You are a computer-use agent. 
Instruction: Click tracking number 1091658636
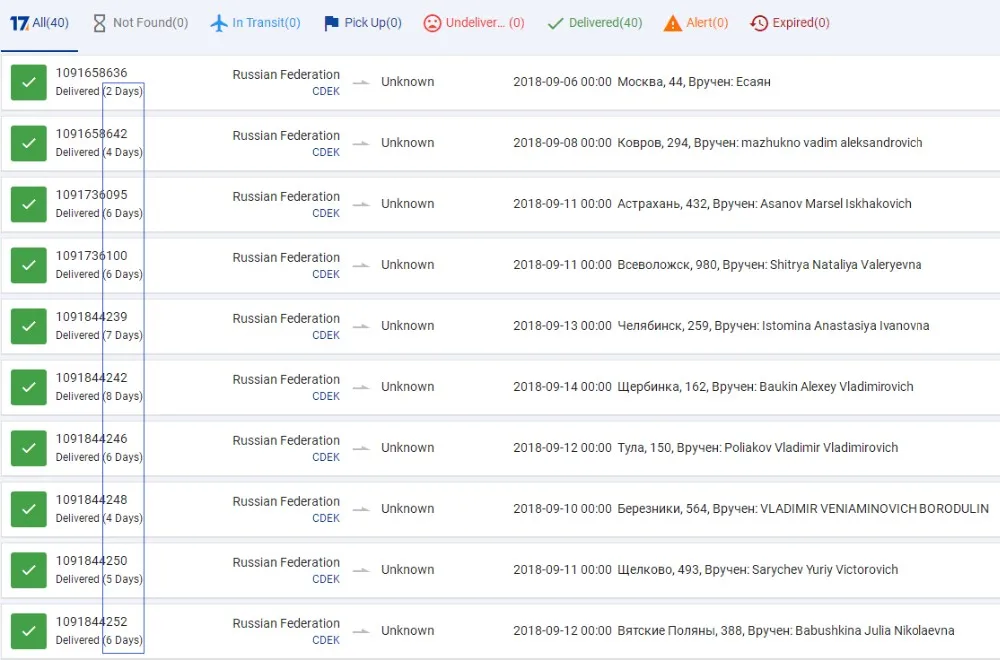click(91, 73)
